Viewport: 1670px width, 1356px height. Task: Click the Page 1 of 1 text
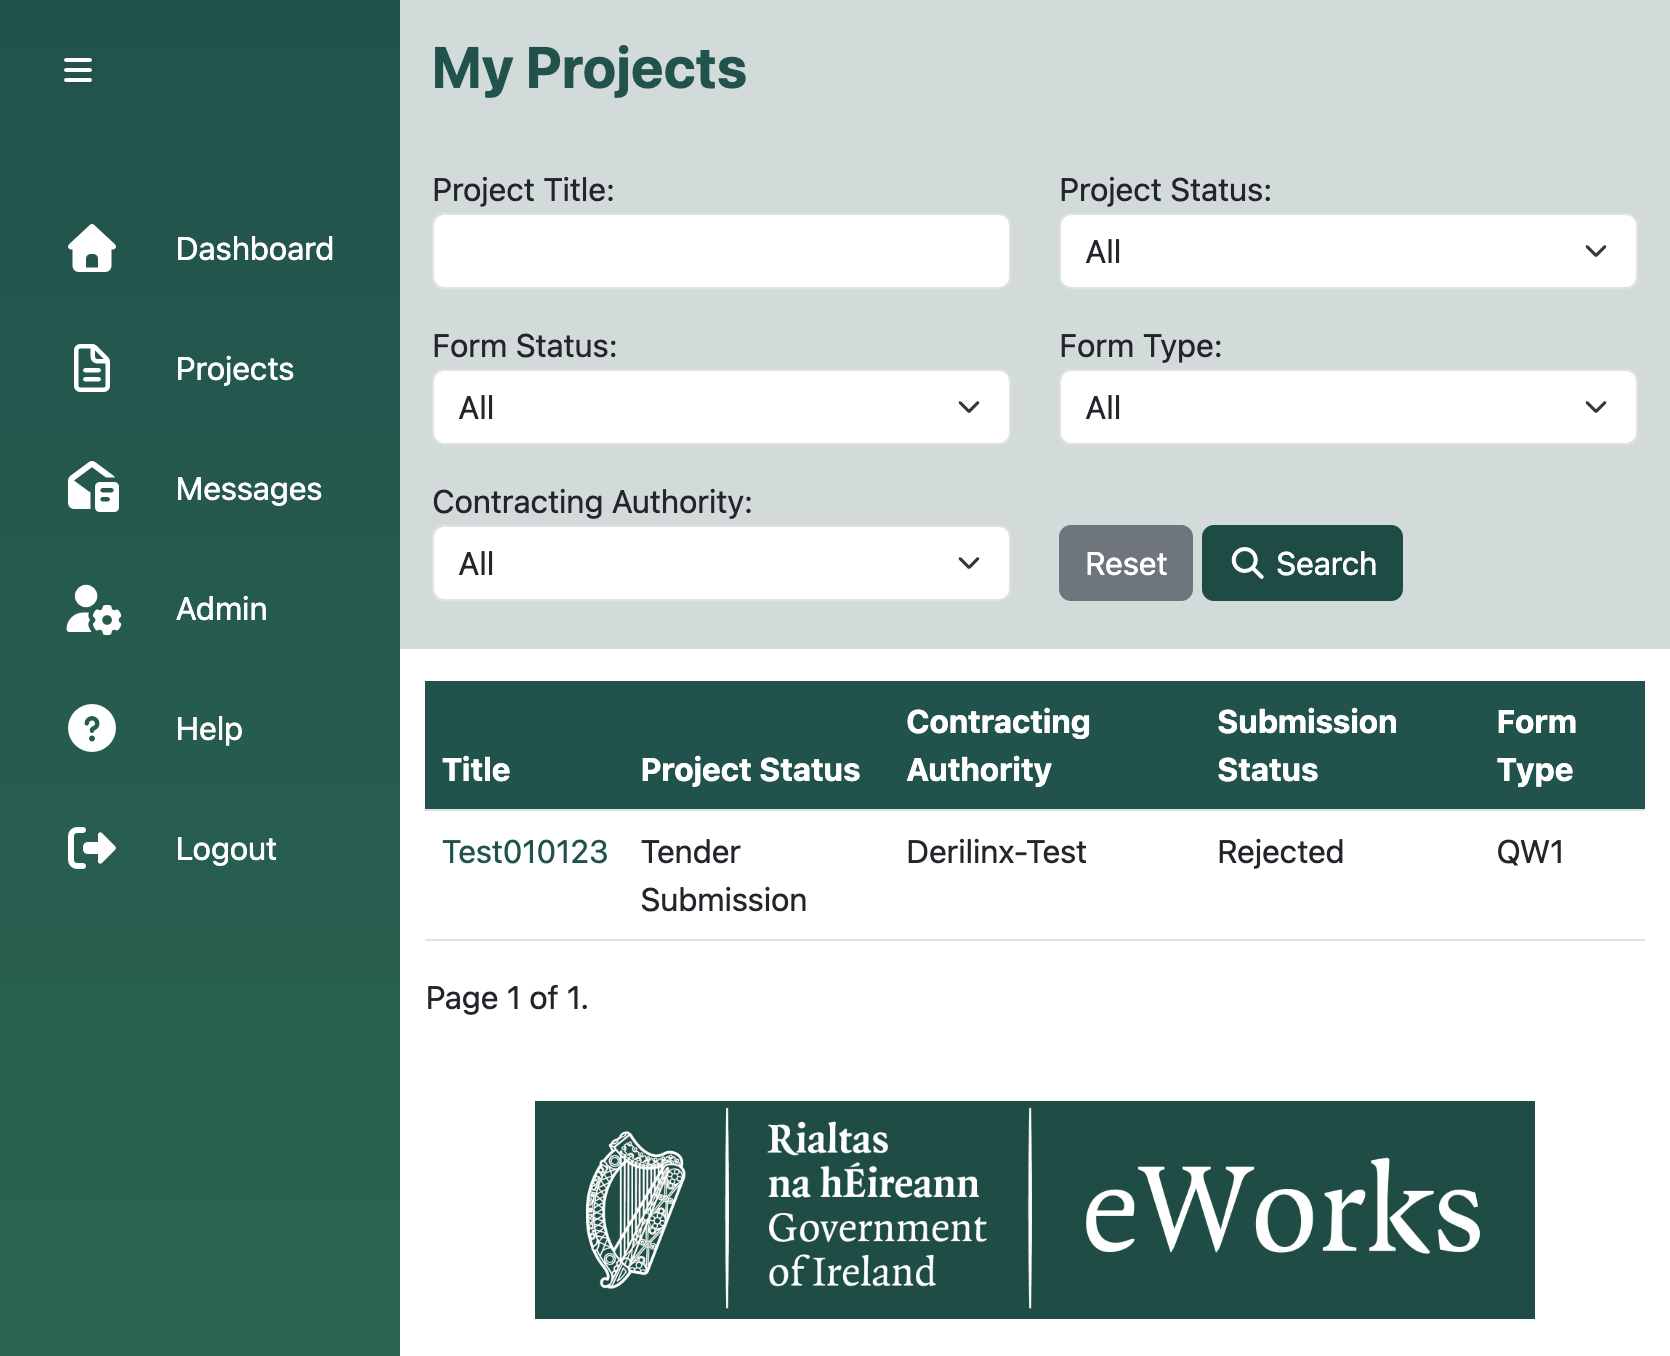click(x=507, y=998)
